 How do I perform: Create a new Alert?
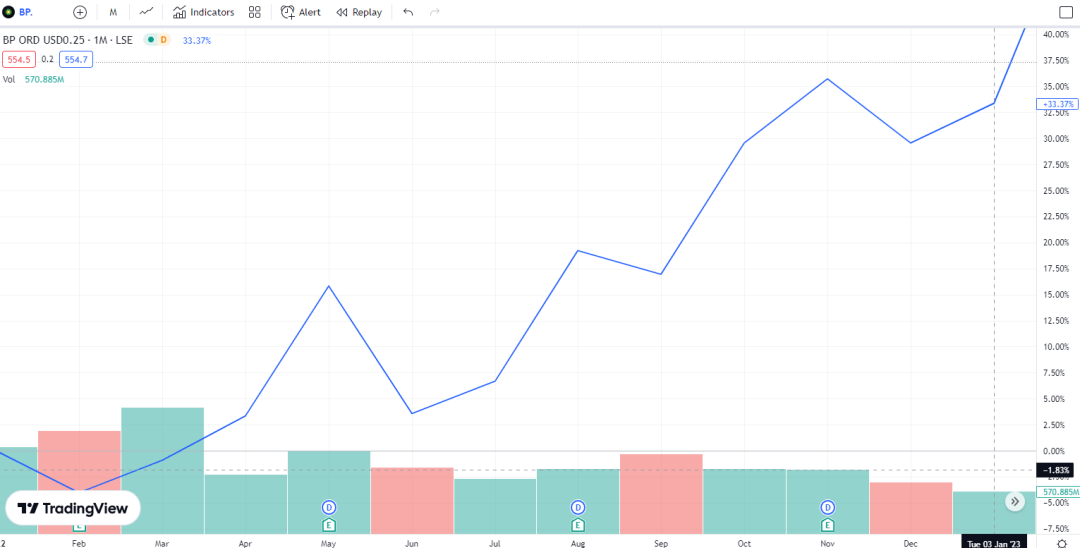pyautogui.click(x=301, y=12)
